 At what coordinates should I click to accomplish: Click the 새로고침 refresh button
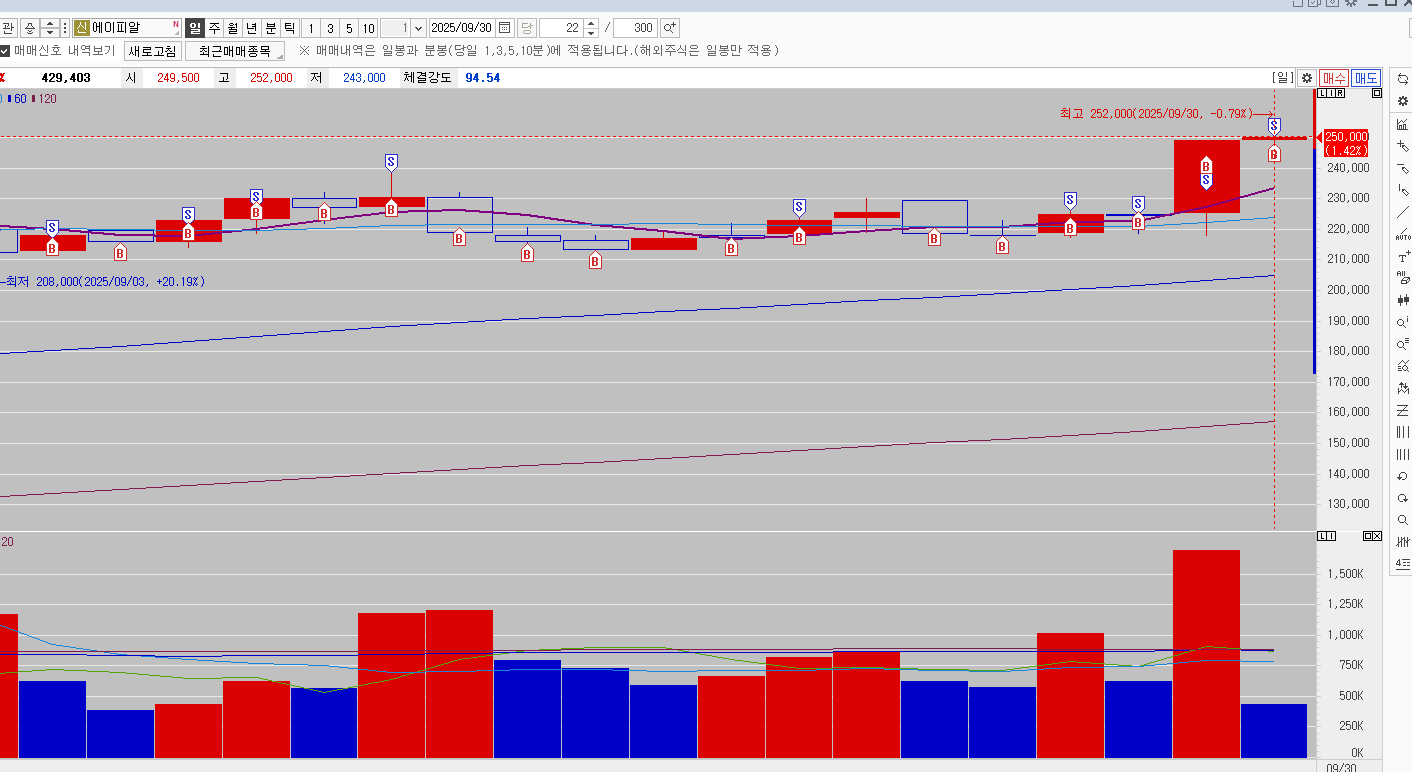(x=152, y=51)
